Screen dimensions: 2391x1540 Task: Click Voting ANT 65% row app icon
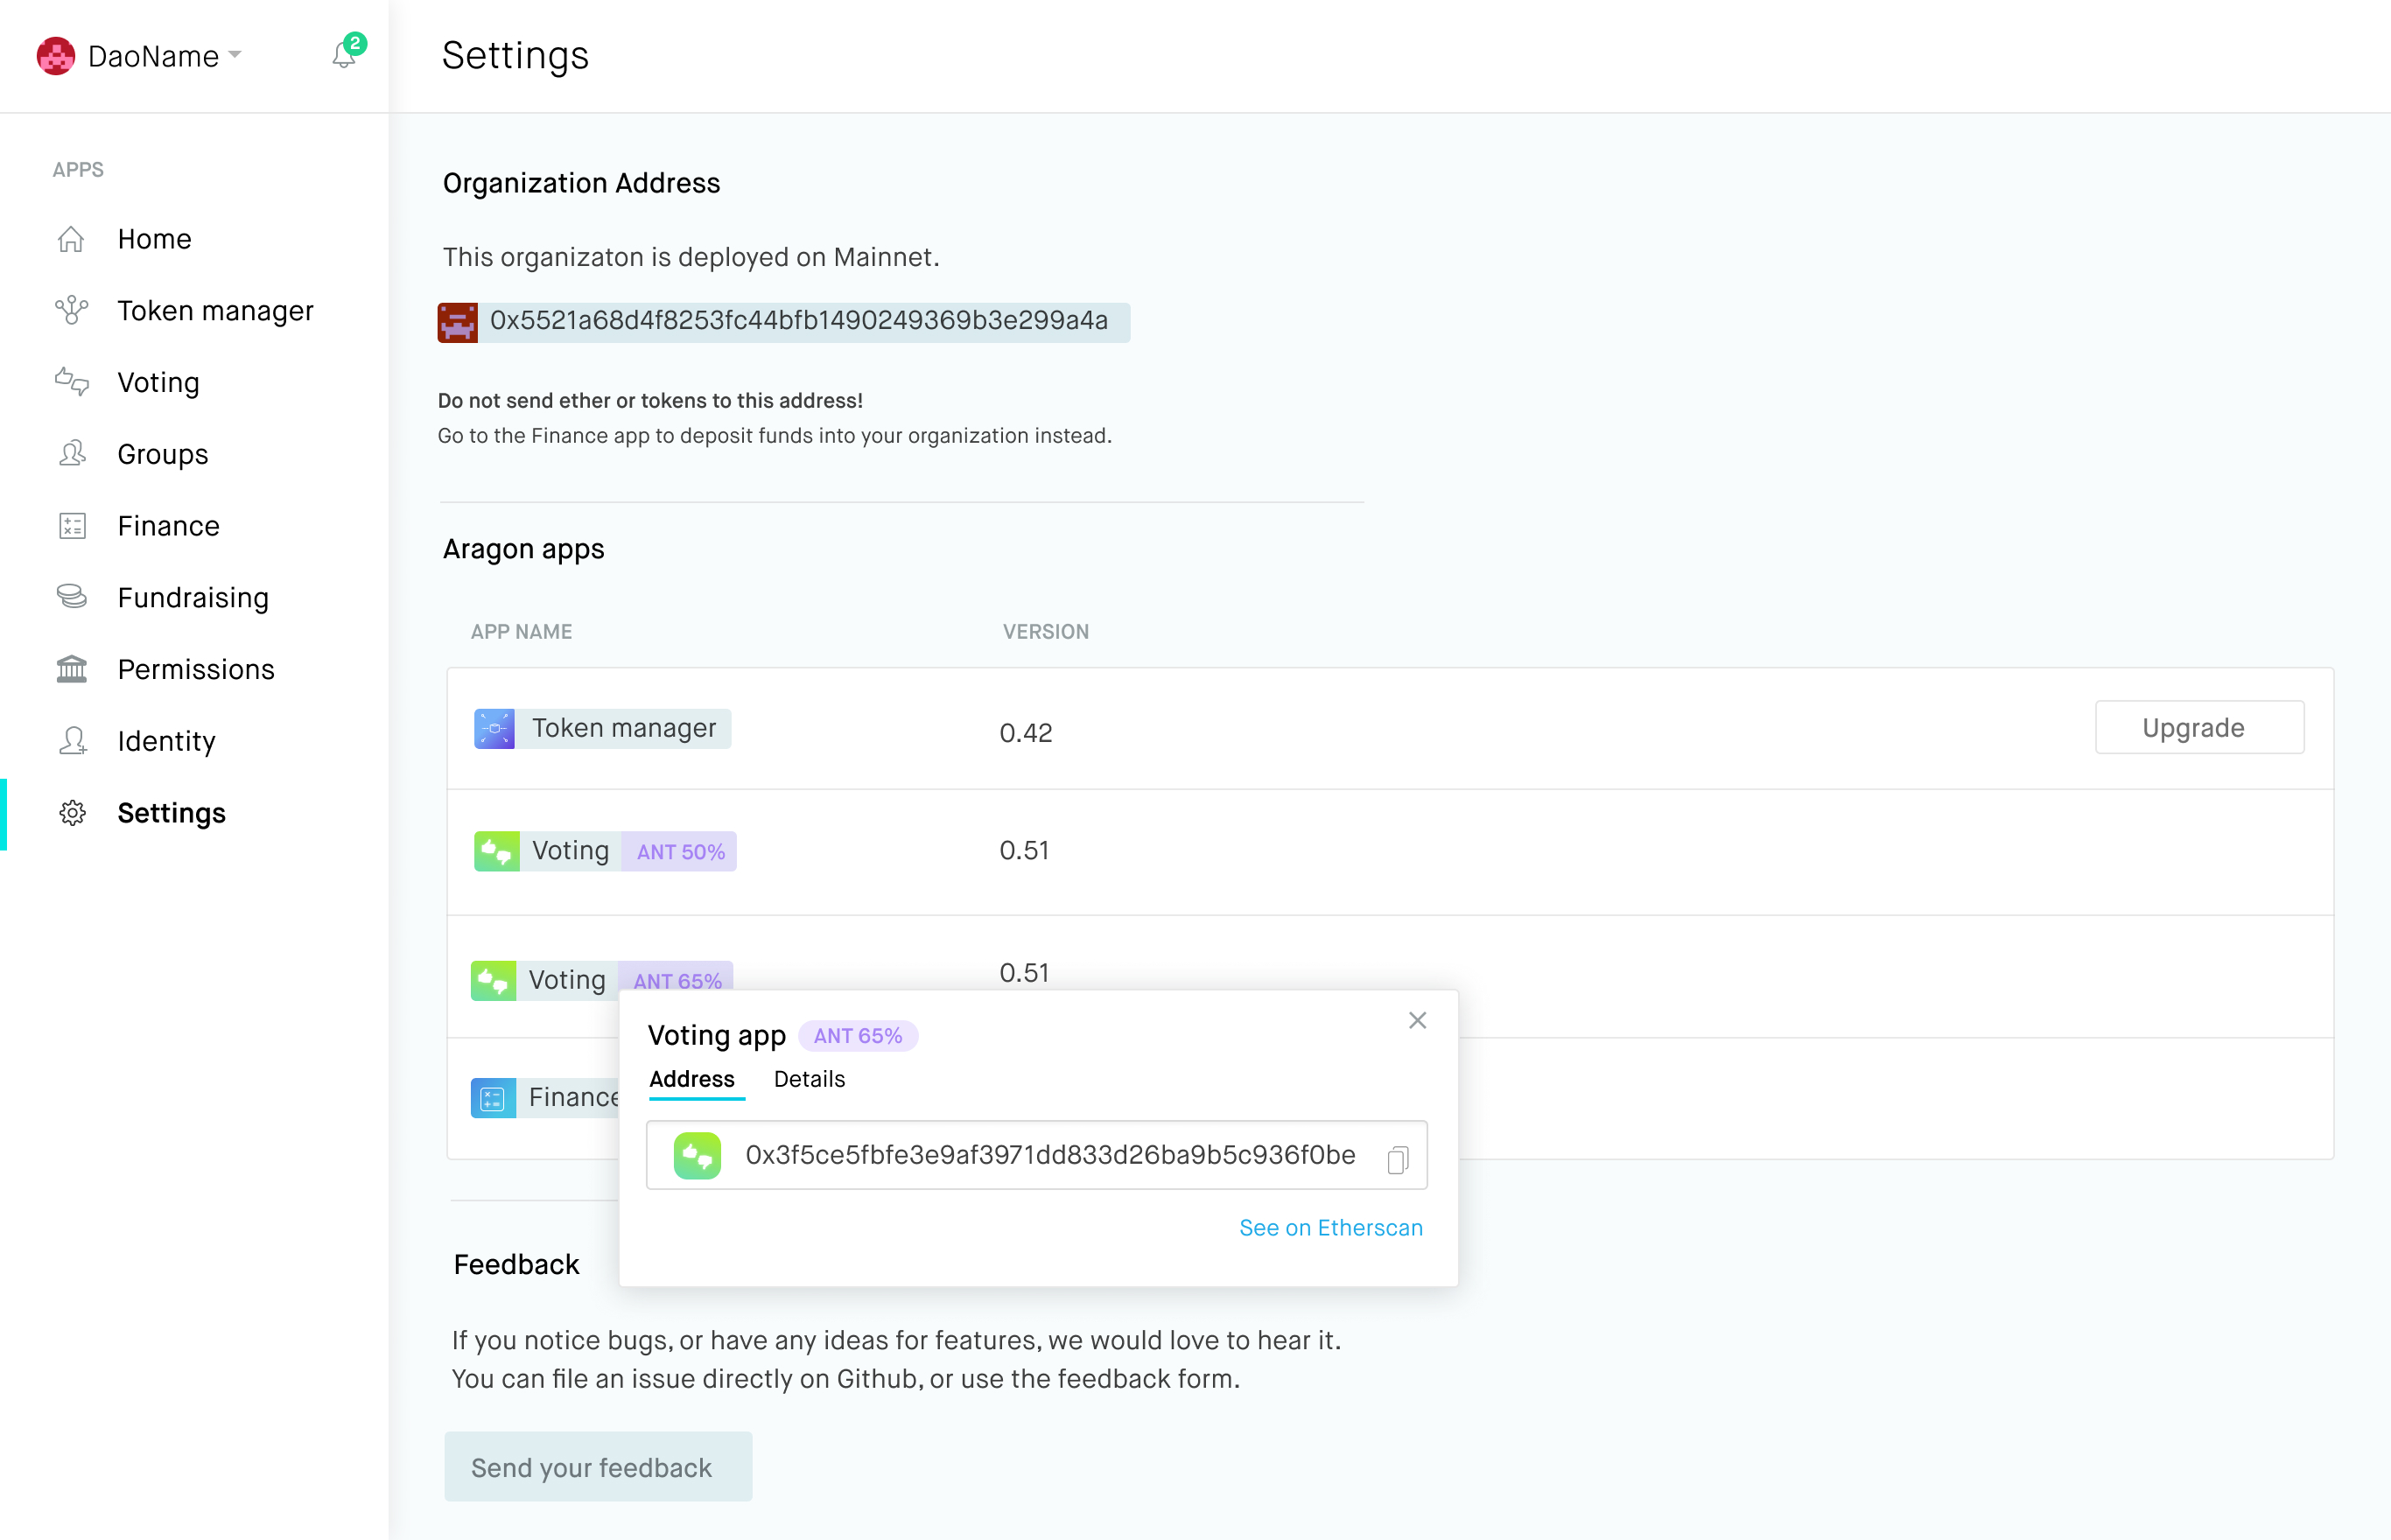pos(493,980)
